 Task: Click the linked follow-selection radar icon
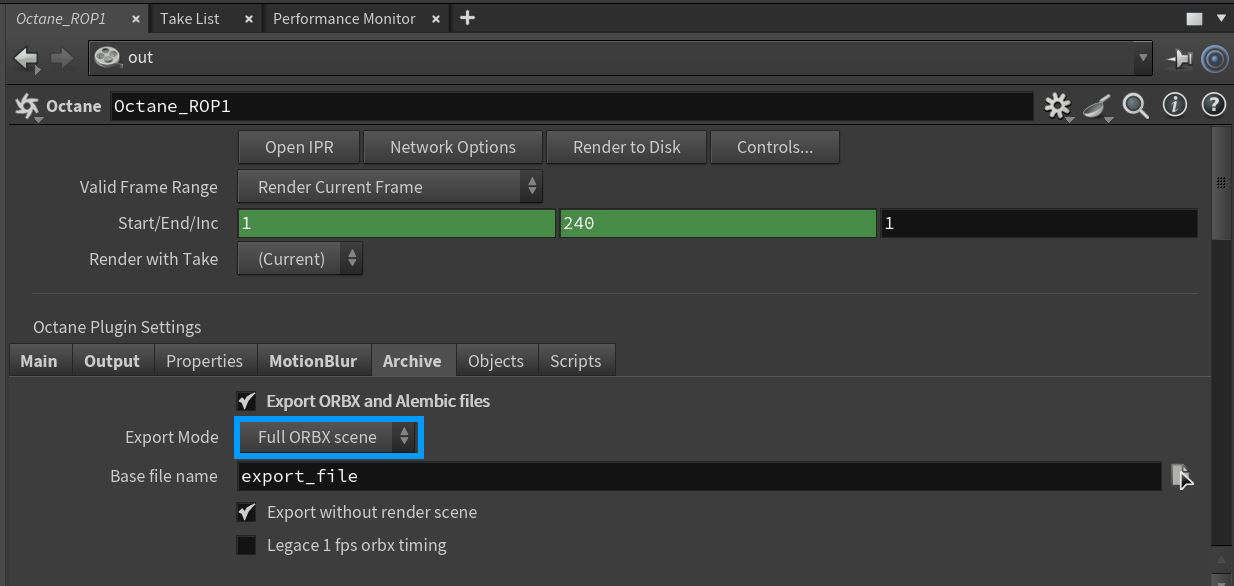click(x=1214, y=58)
